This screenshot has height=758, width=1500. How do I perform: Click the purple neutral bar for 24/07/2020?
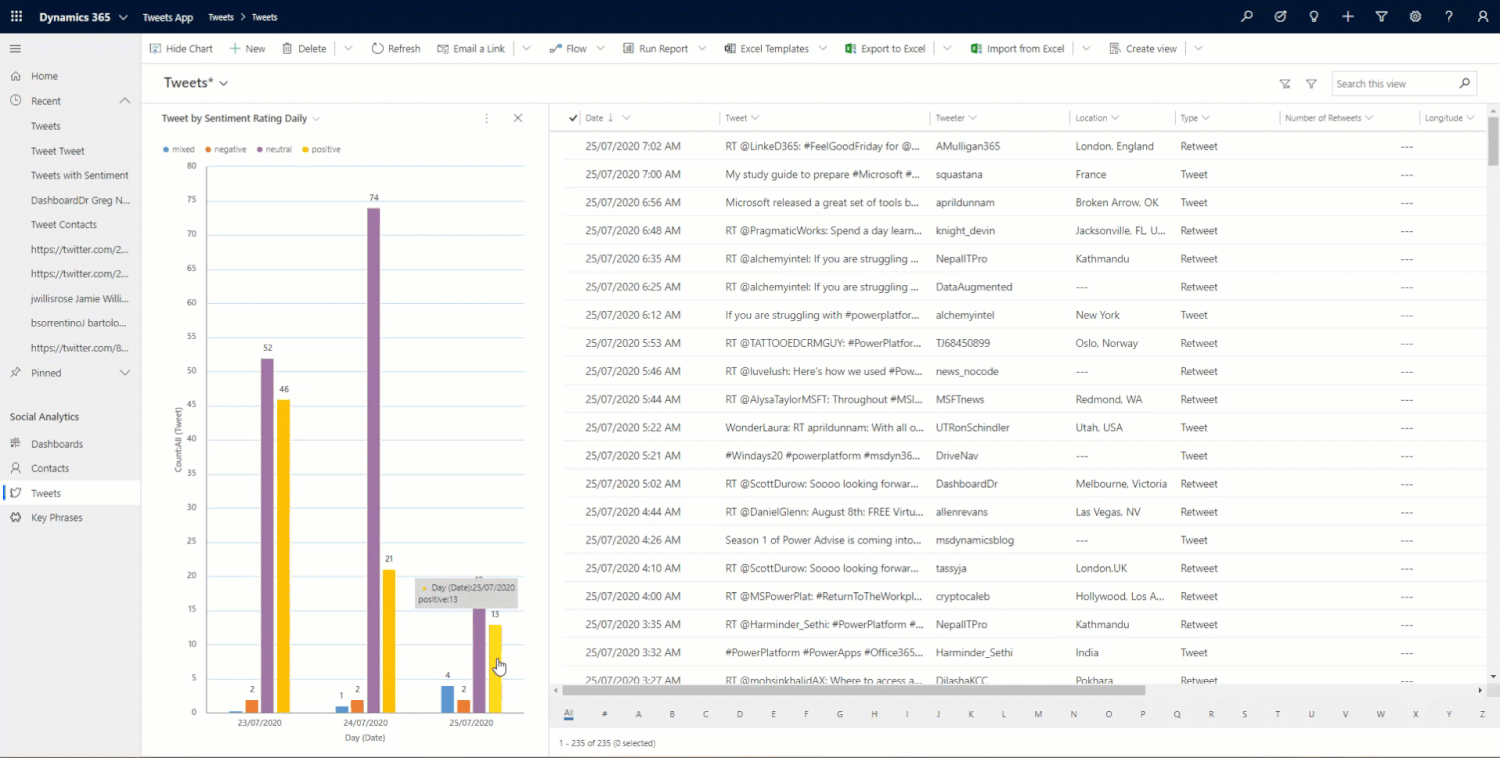click(x=373, y=460)
